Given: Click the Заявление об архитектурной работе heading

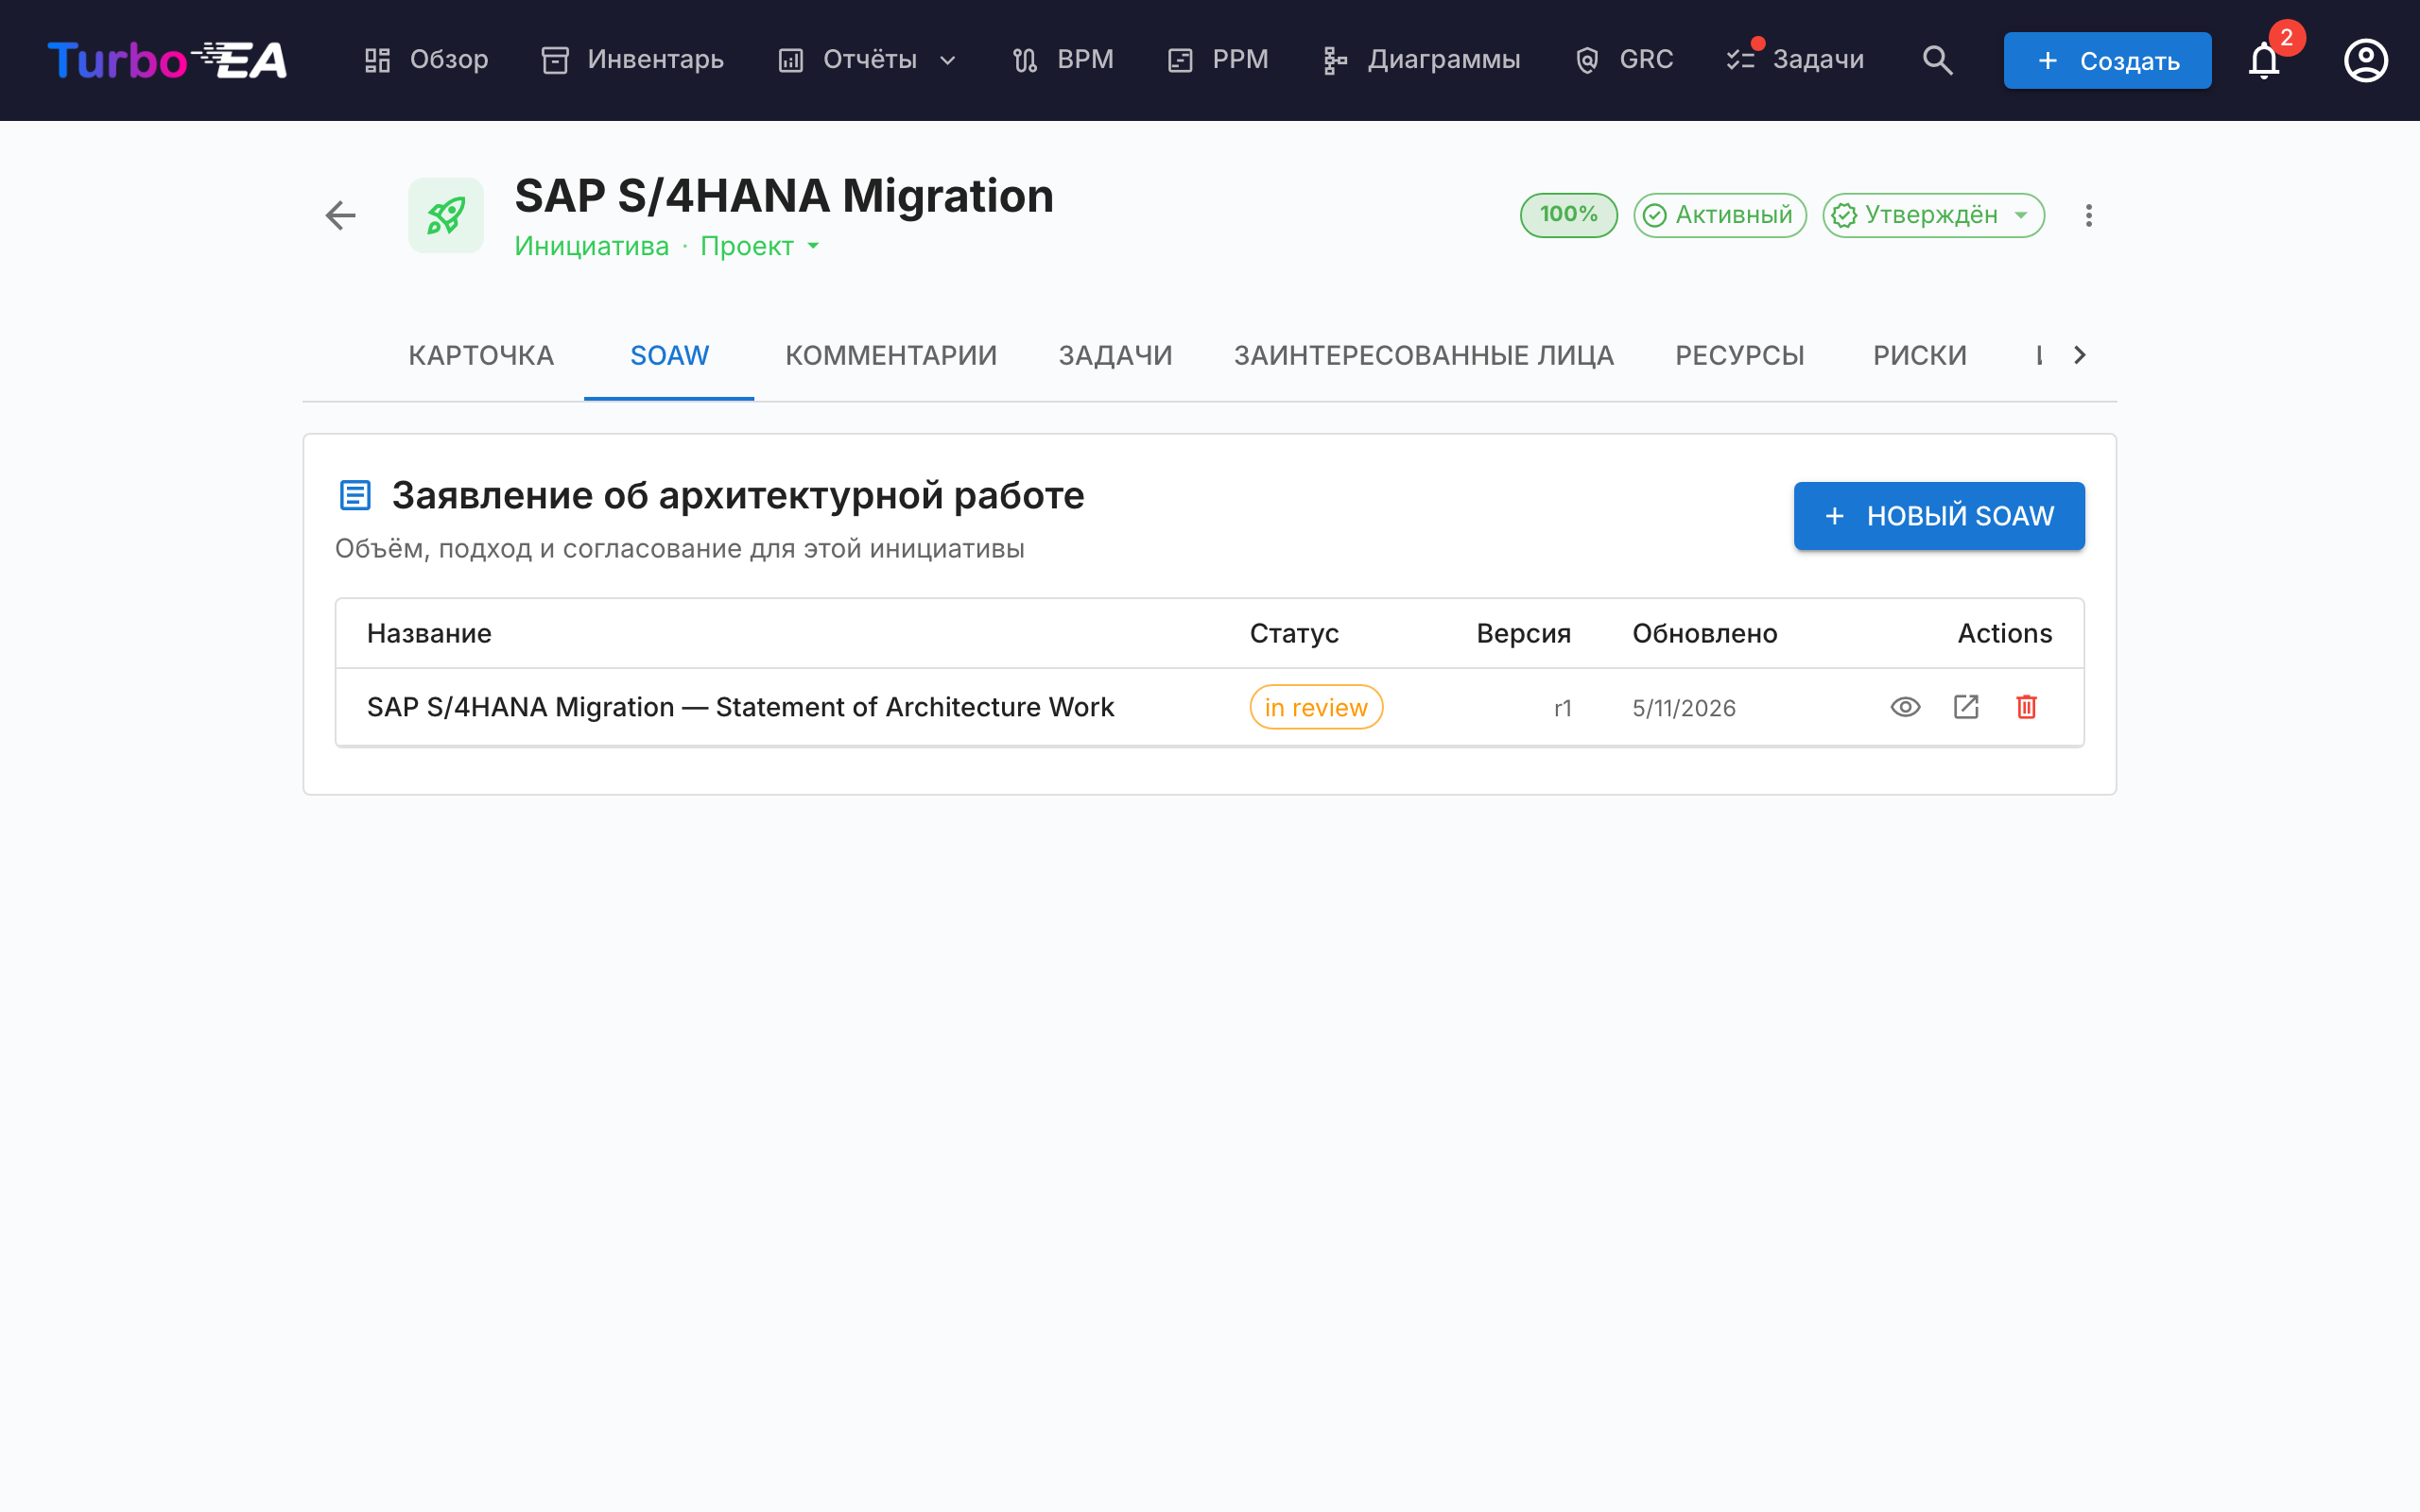Looking at the screenshot, I should click(738, 495).
